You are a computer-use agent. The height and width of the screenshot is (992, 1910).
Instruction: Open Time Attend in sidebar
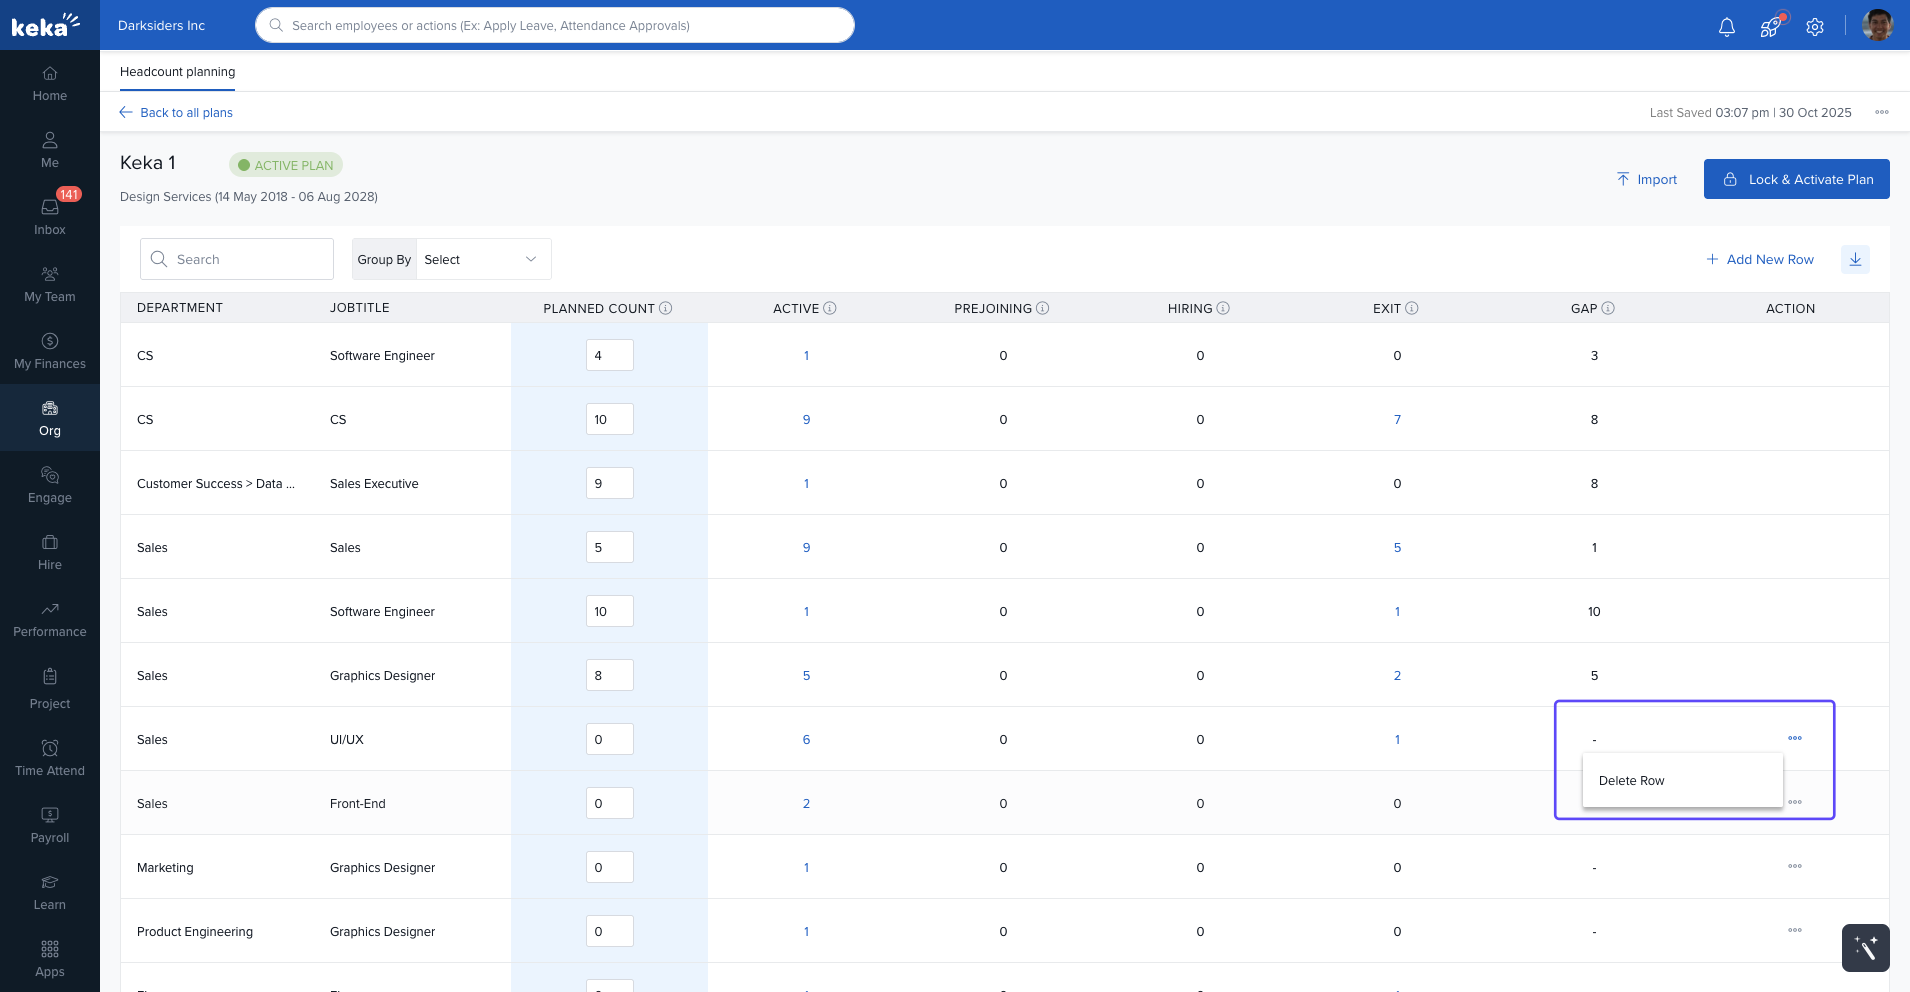click(x=50, y=758)
